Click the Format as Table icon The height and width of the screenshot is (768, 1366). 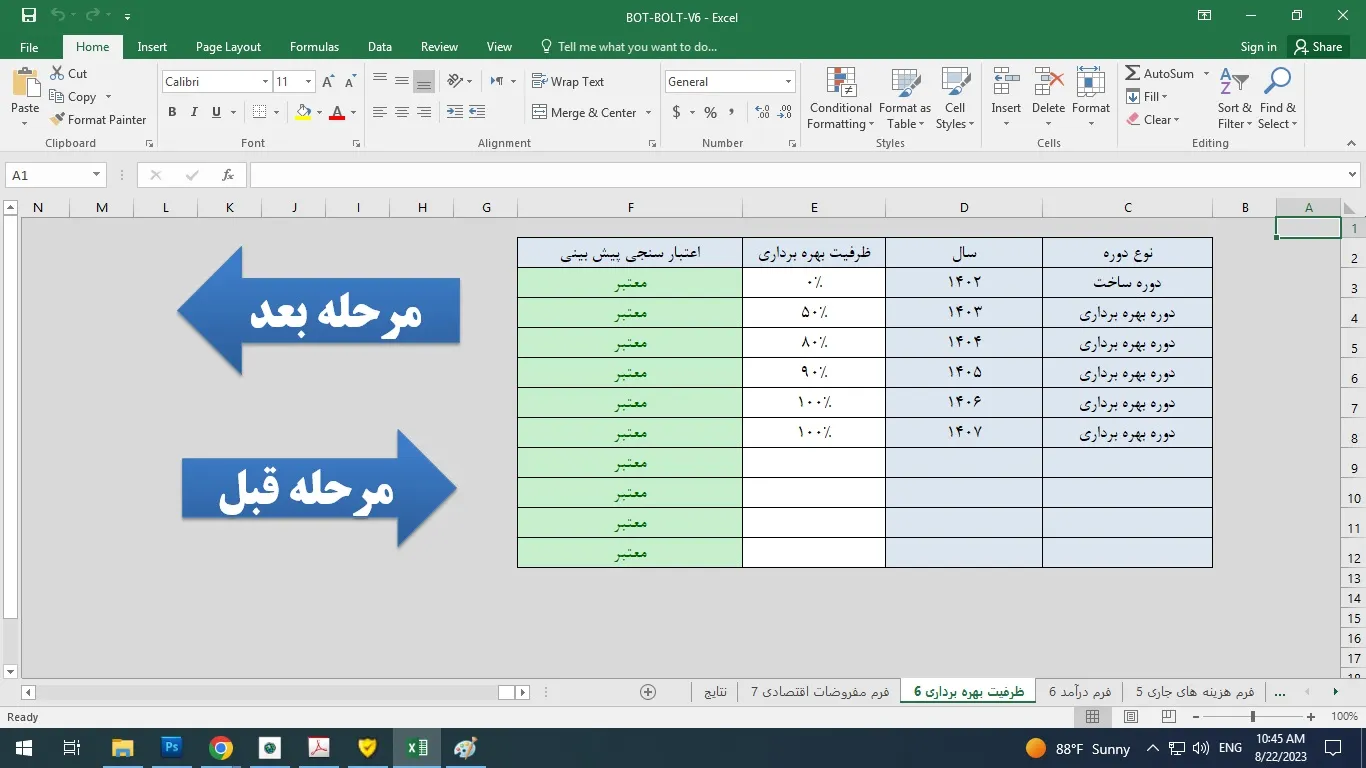(904, 100)
